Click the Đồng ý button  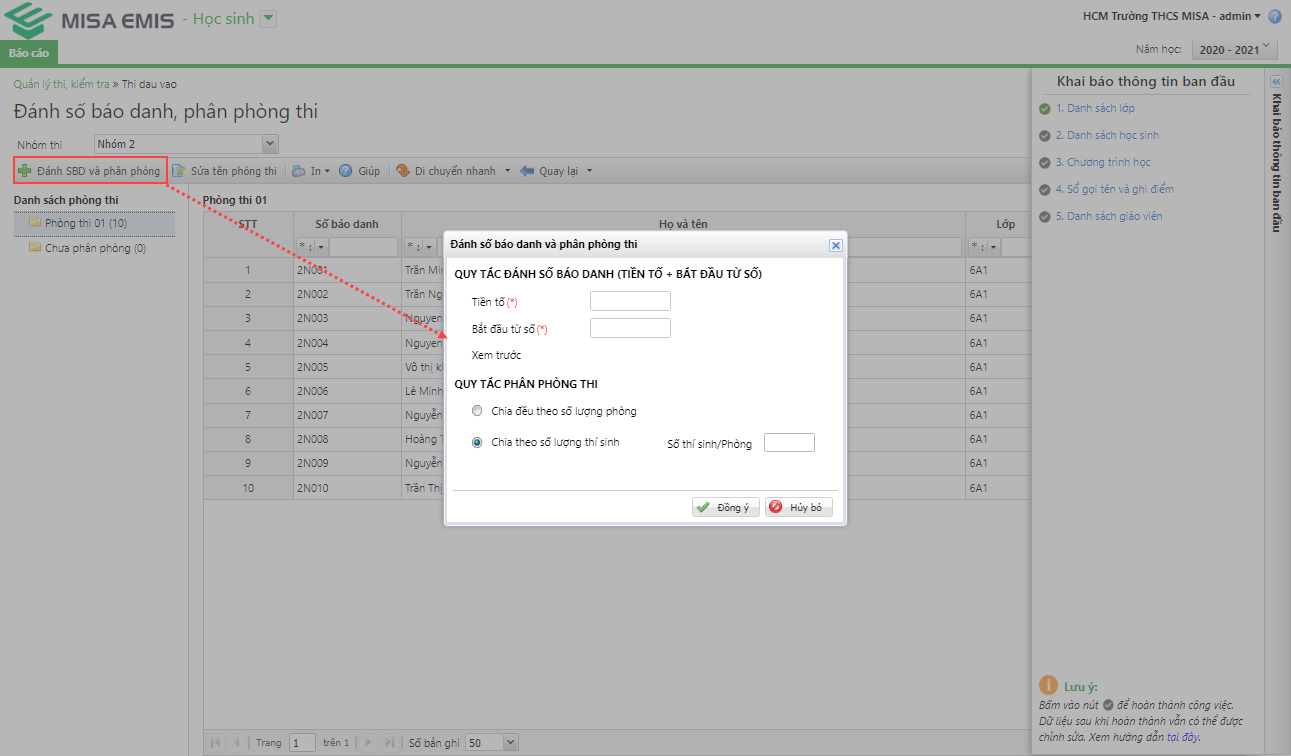pos(726,507)
